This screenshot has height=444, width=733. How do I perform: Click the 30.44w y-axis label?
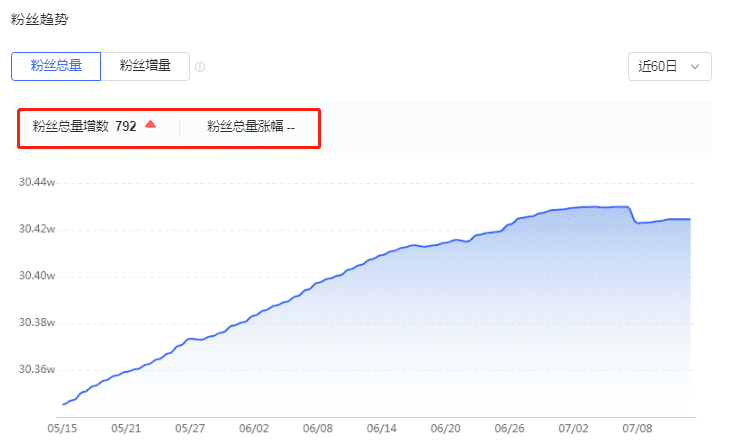click(x=36, y=182)
